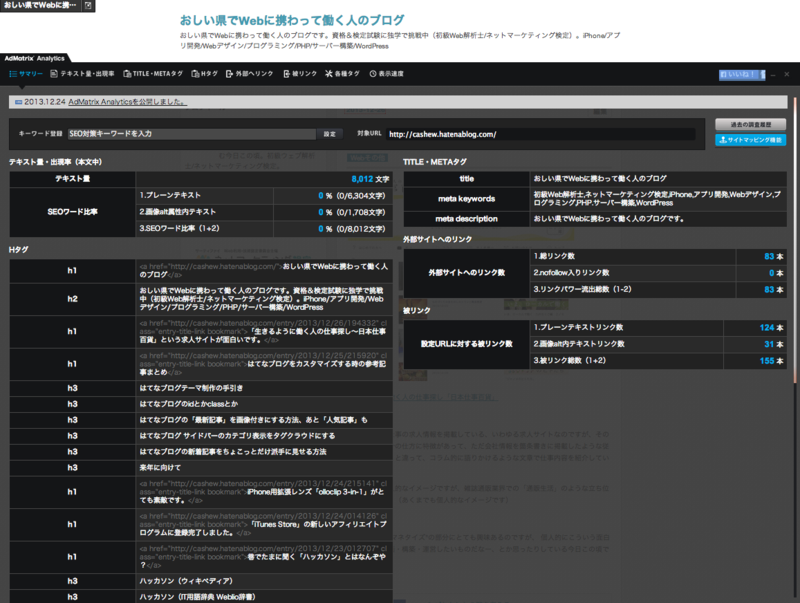800x603 pixels.
Task: Switch to the テキスト量・出現率 tab
Action: click(x=82, y=74)
